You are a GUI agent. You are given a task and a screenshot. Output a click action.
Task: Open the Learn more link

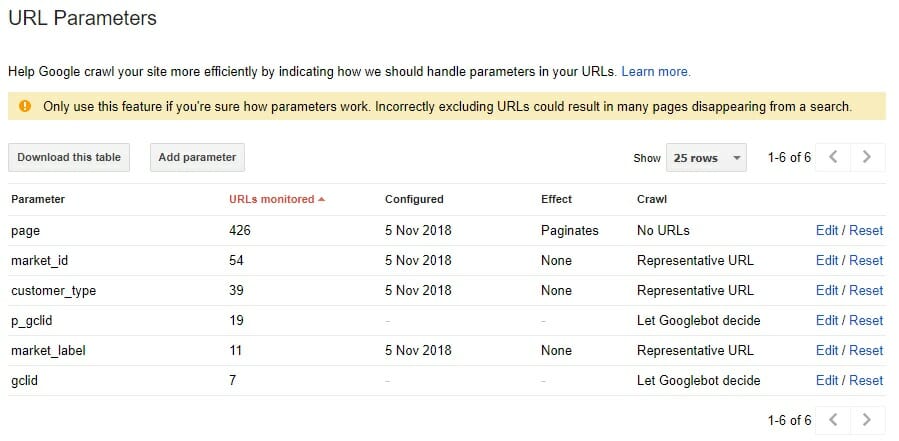pyautogui.click(x=655, y=72)
